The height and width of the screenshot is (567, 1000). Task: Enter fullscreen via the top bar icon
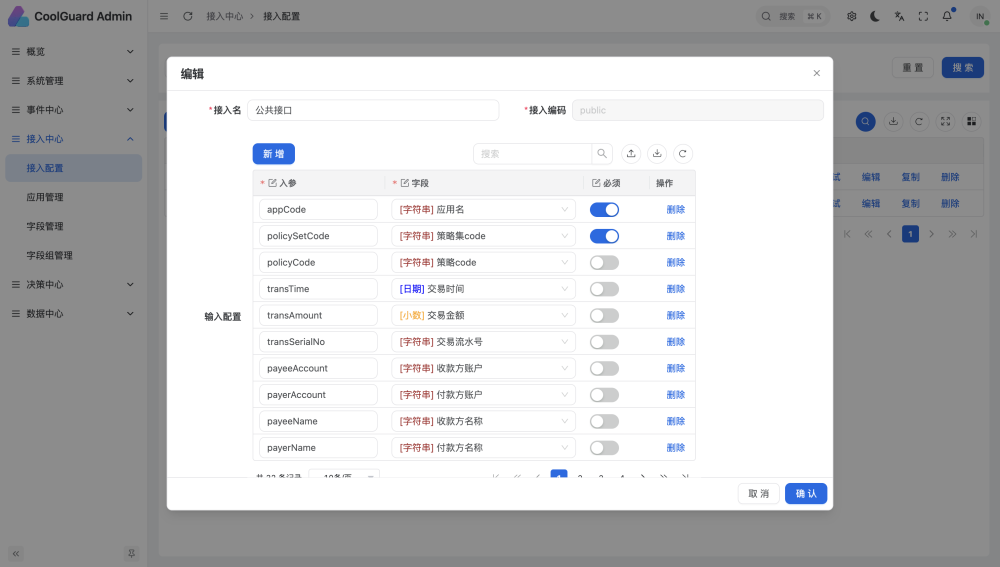(x=923, y=16)
